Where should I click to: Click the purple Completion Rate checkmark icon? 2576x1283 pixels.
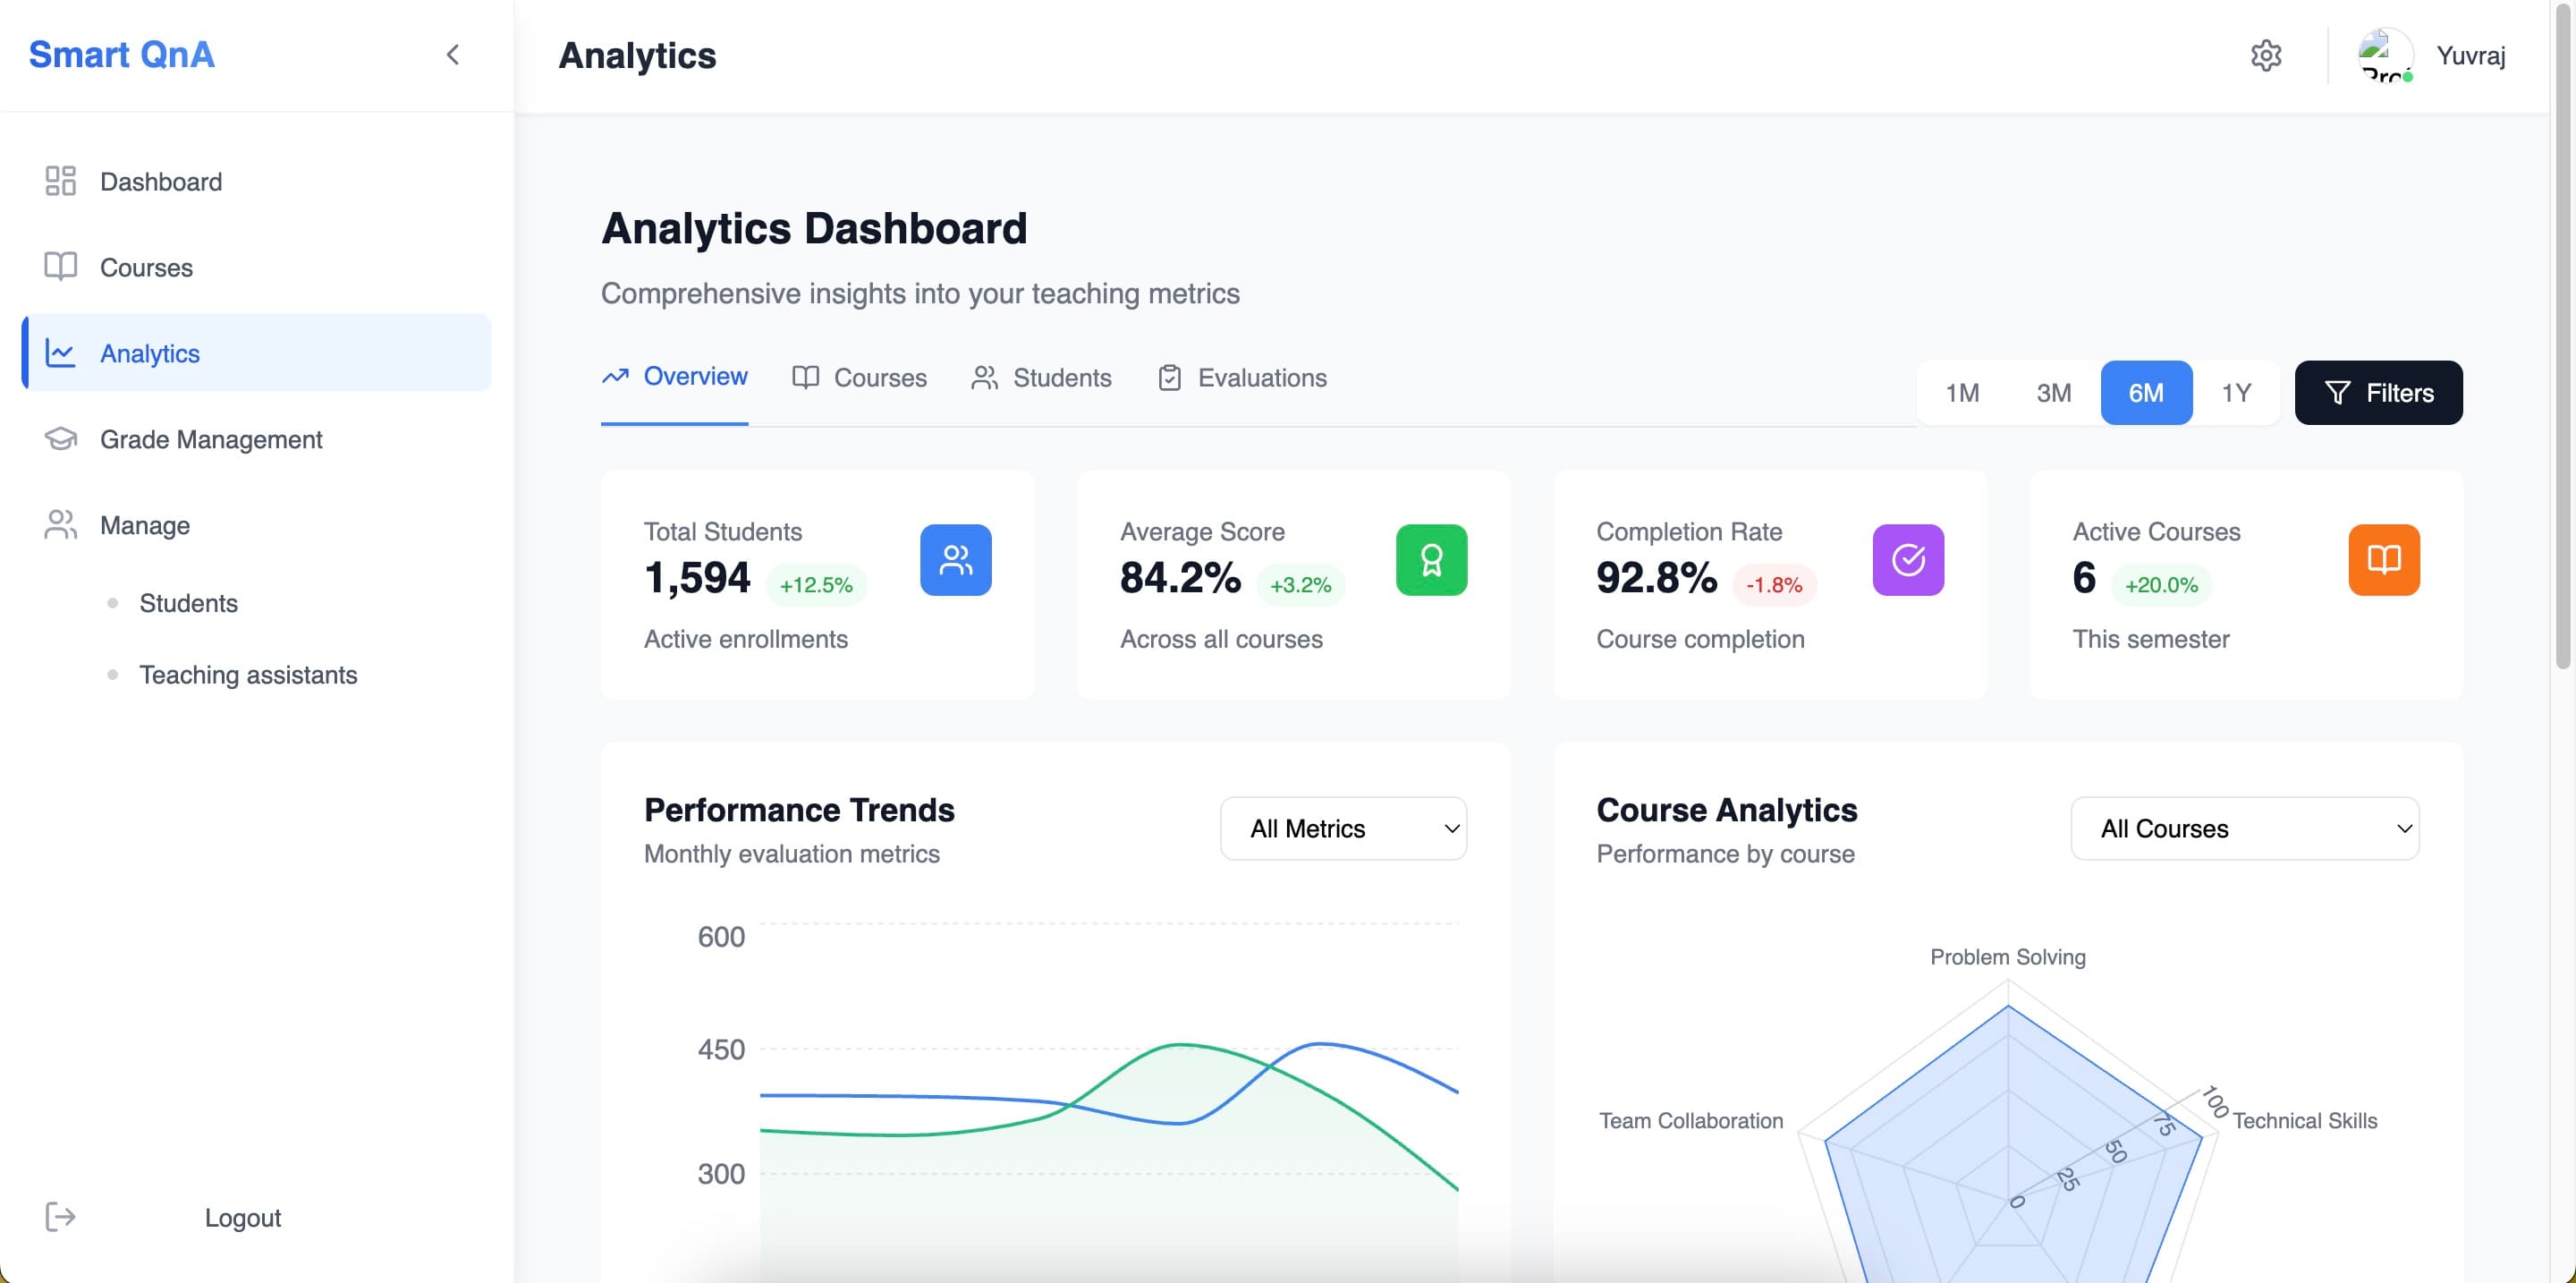click(1908, 560)
